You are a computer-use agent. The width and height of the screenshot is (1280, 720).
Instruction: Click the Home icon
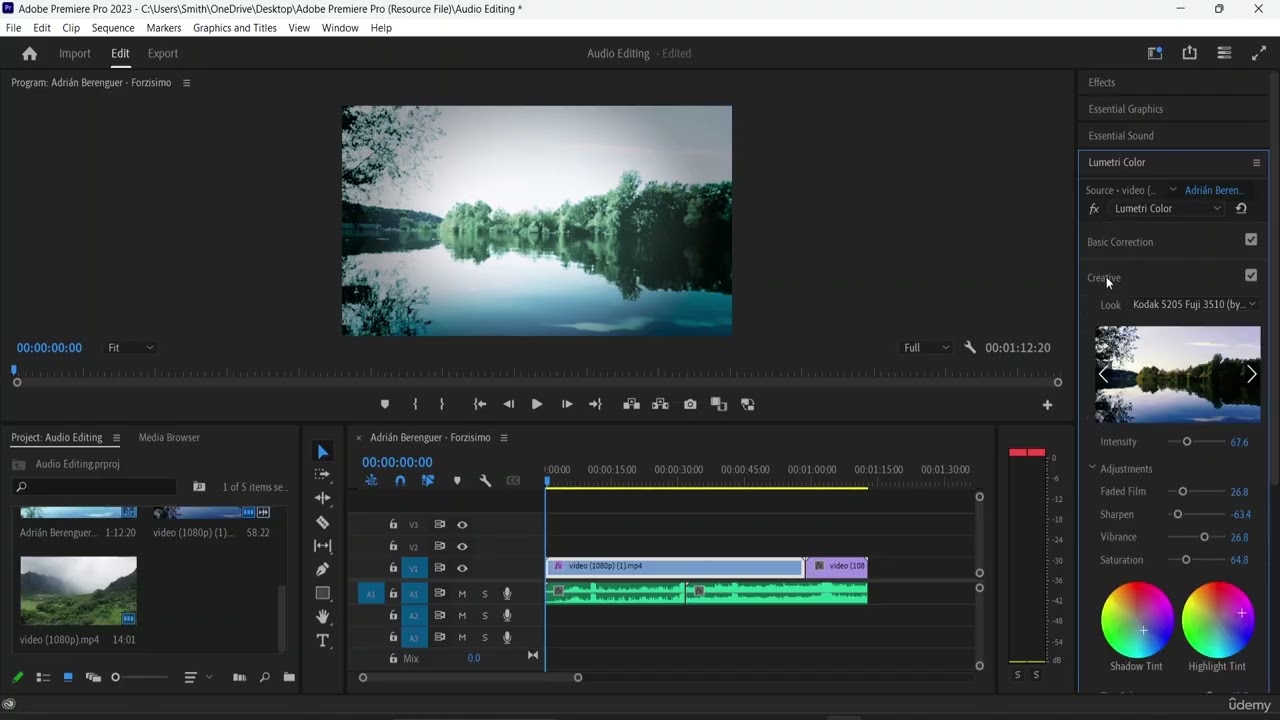tap(29, 54)
